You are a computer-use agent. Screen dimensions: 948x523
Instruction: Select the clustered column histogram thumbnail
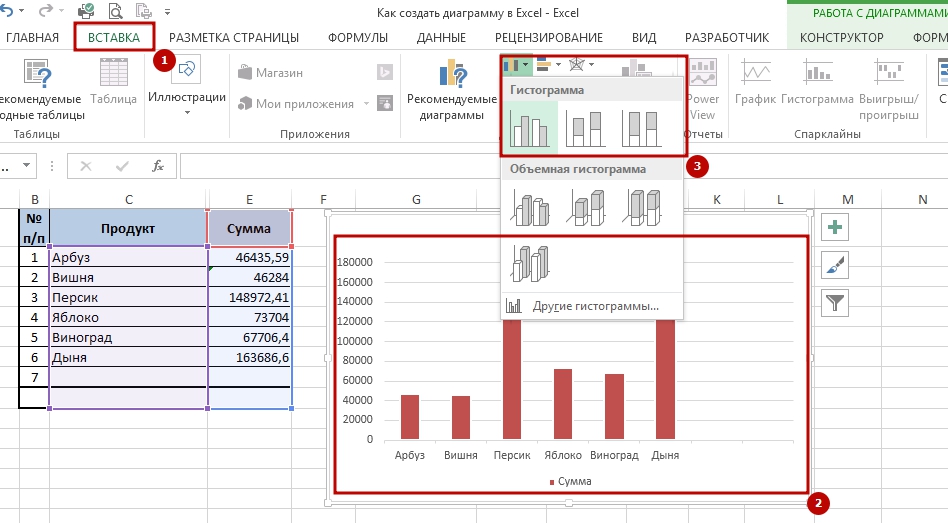[x=530, y=128]
